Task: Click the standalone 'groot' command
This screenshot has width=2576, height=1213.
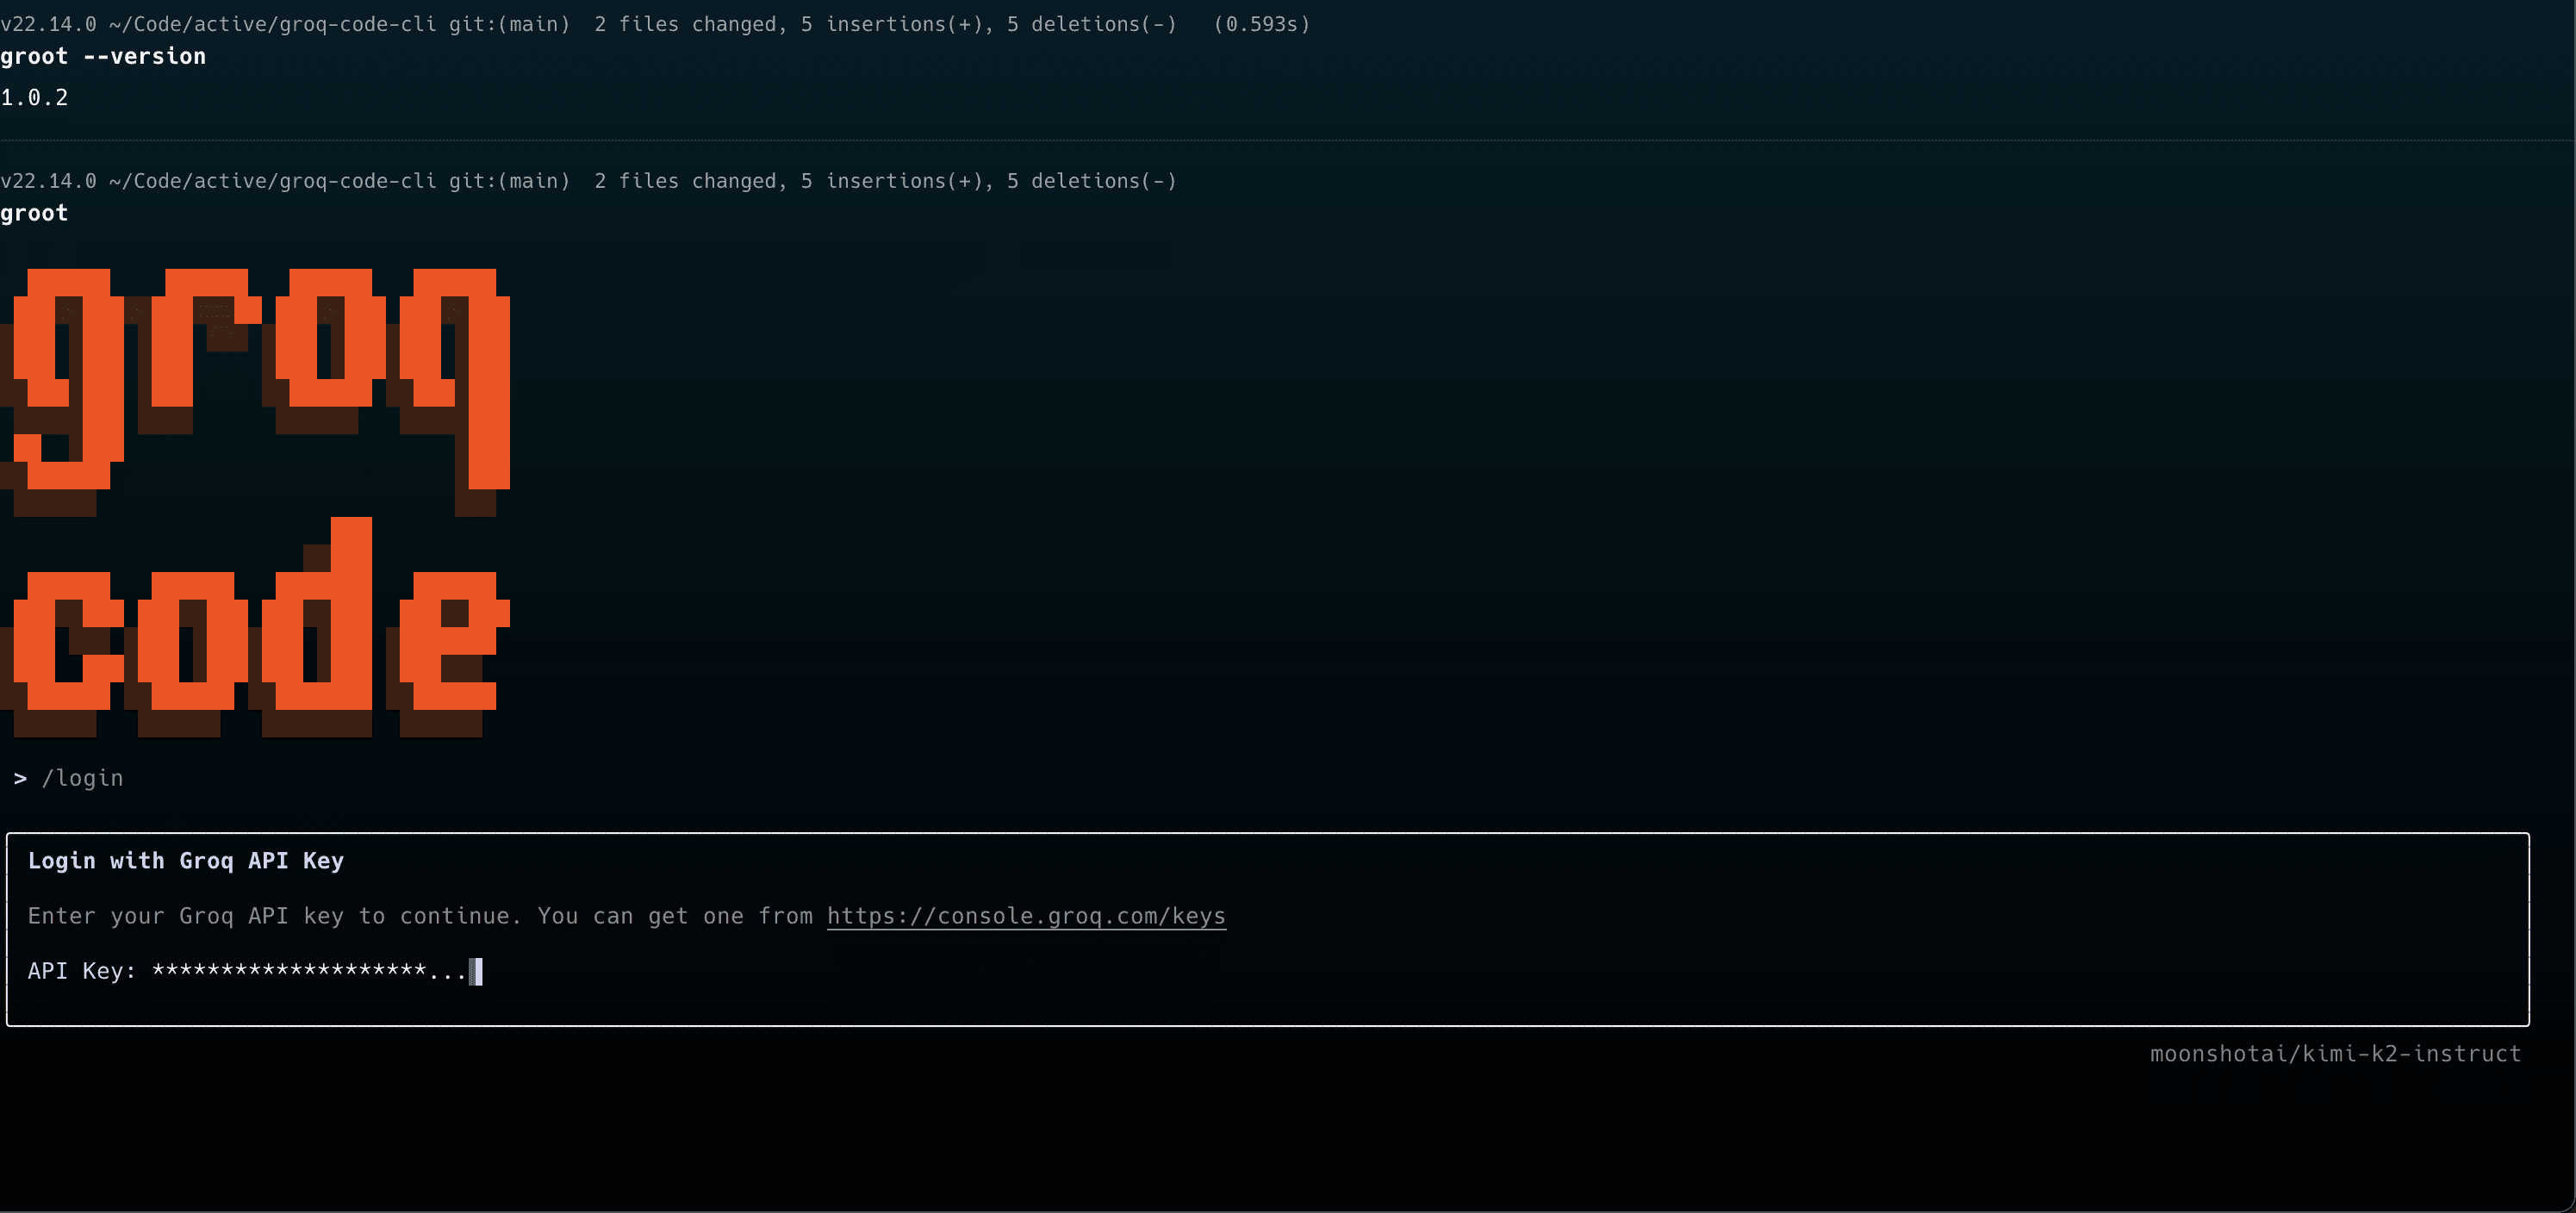Action: 34,213
